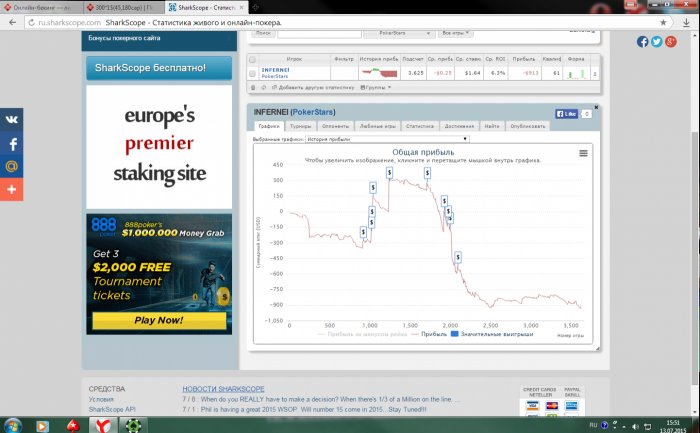Click the $ marker lowest on the chart's falling line
The image size is (700, 433).
[x=458, y=257]
